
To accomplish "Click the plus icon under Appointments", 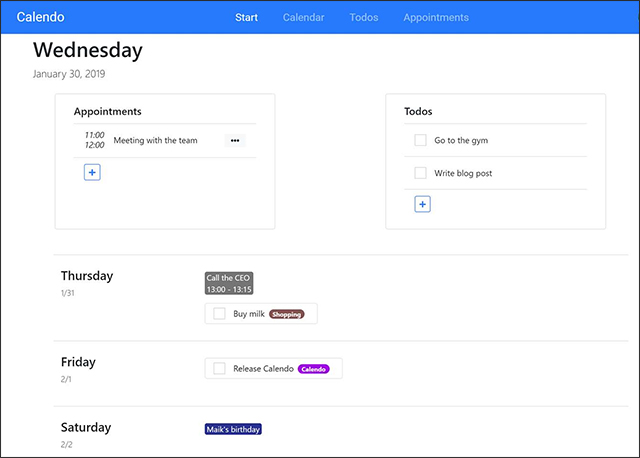I will [92, 172].
